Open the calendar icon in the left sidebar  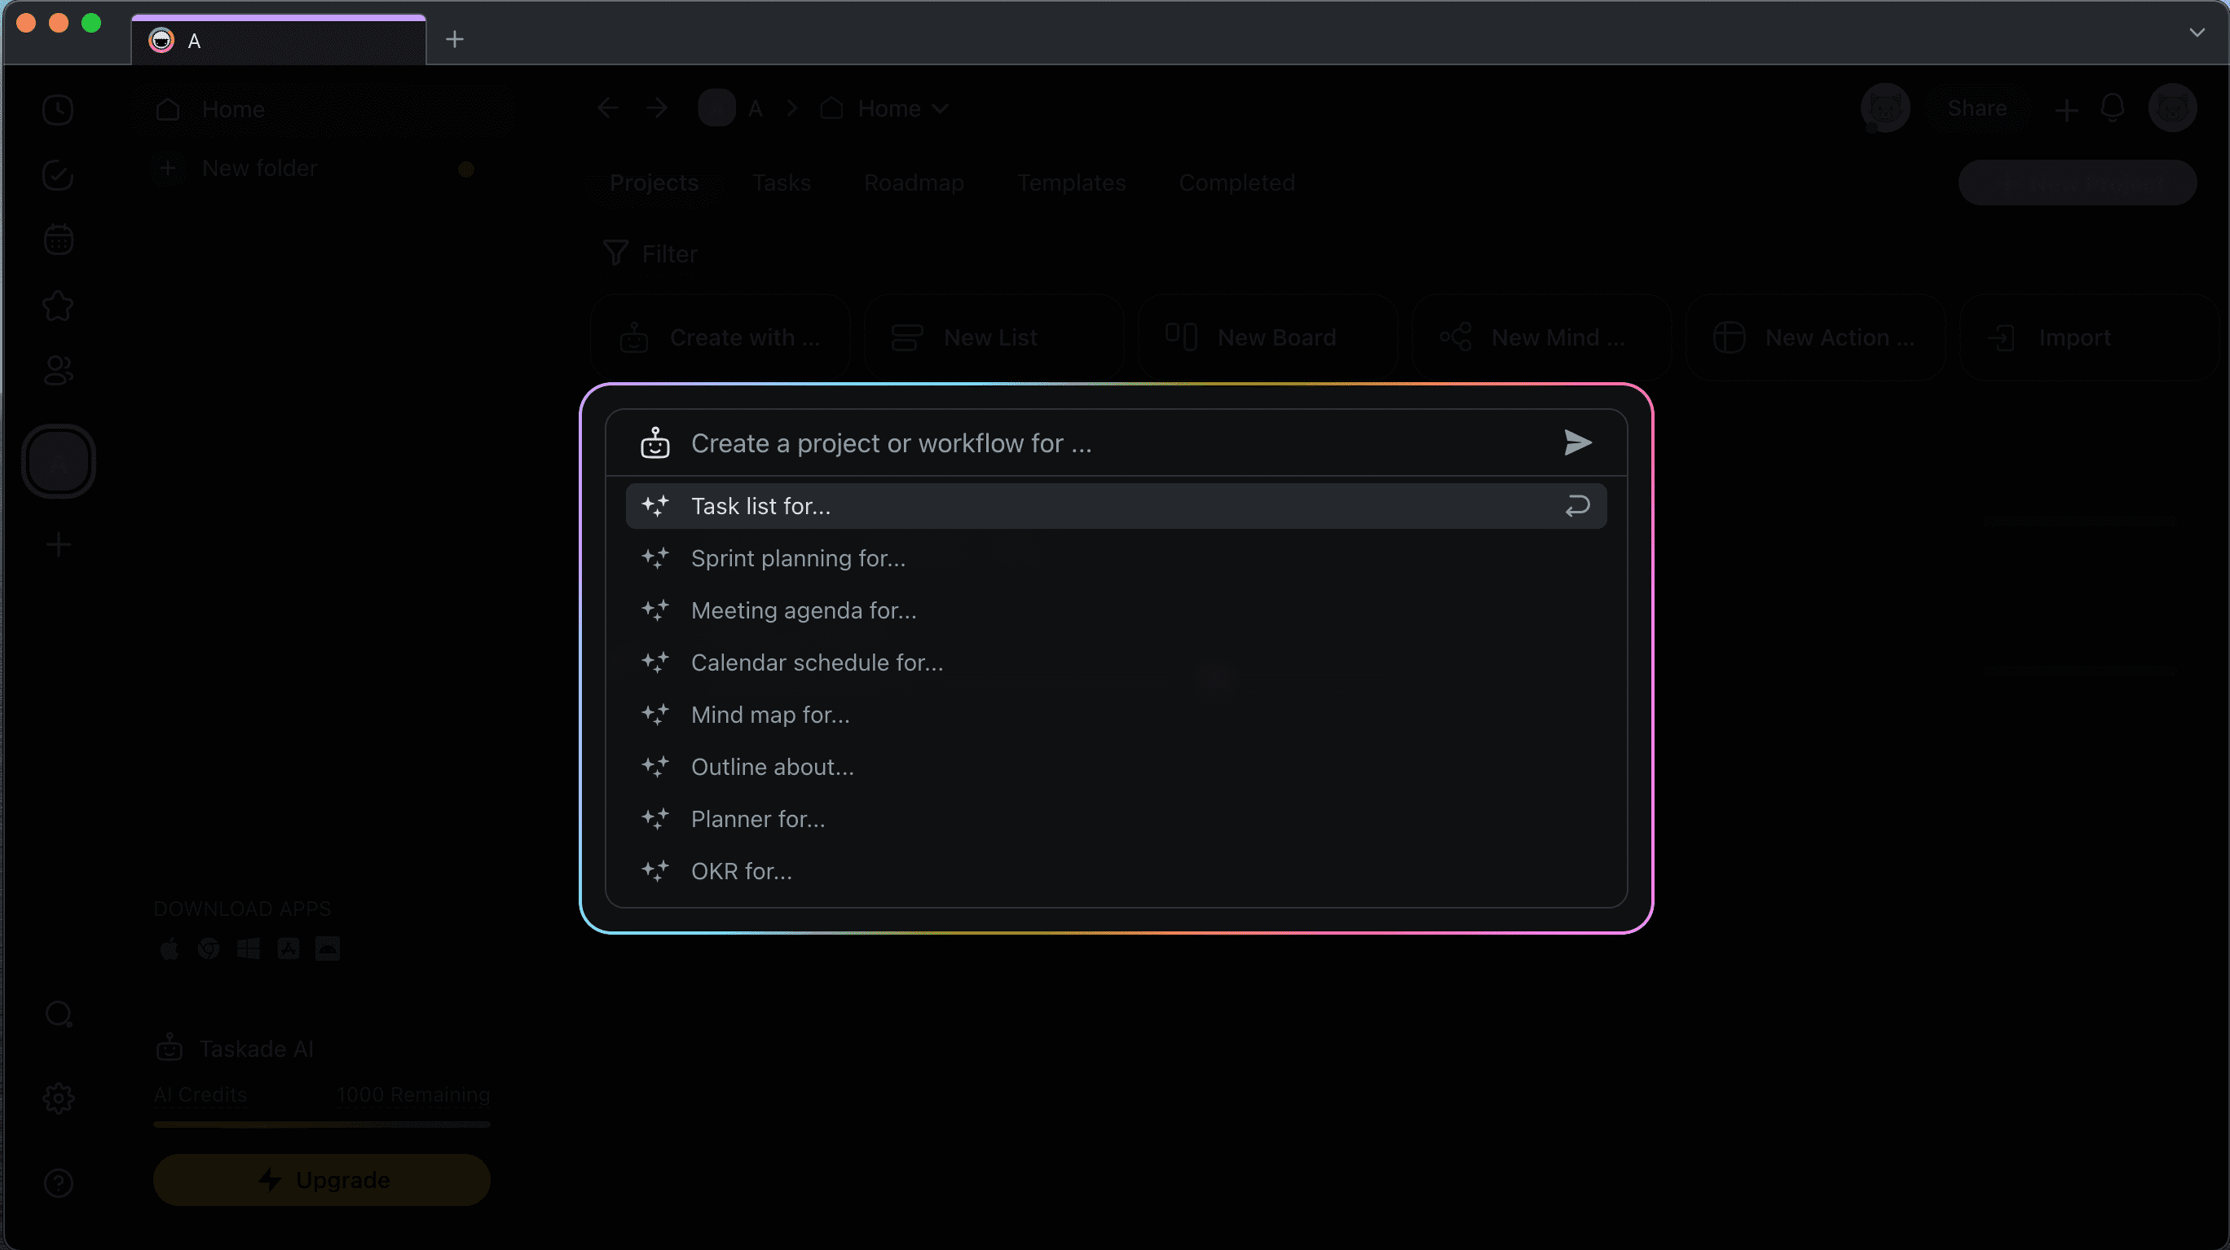pyautogui.click(x=58, y=239)
